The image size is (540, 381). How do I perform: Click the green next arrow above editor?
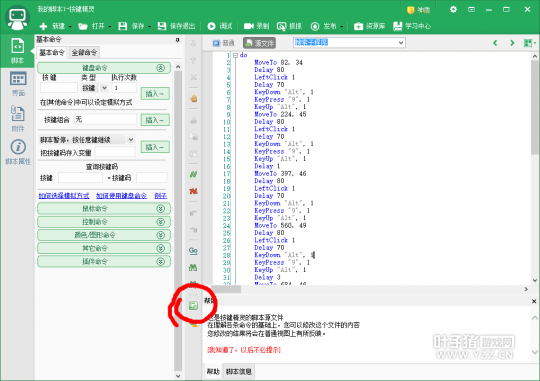pyautogui.click(x=512, y=43)
